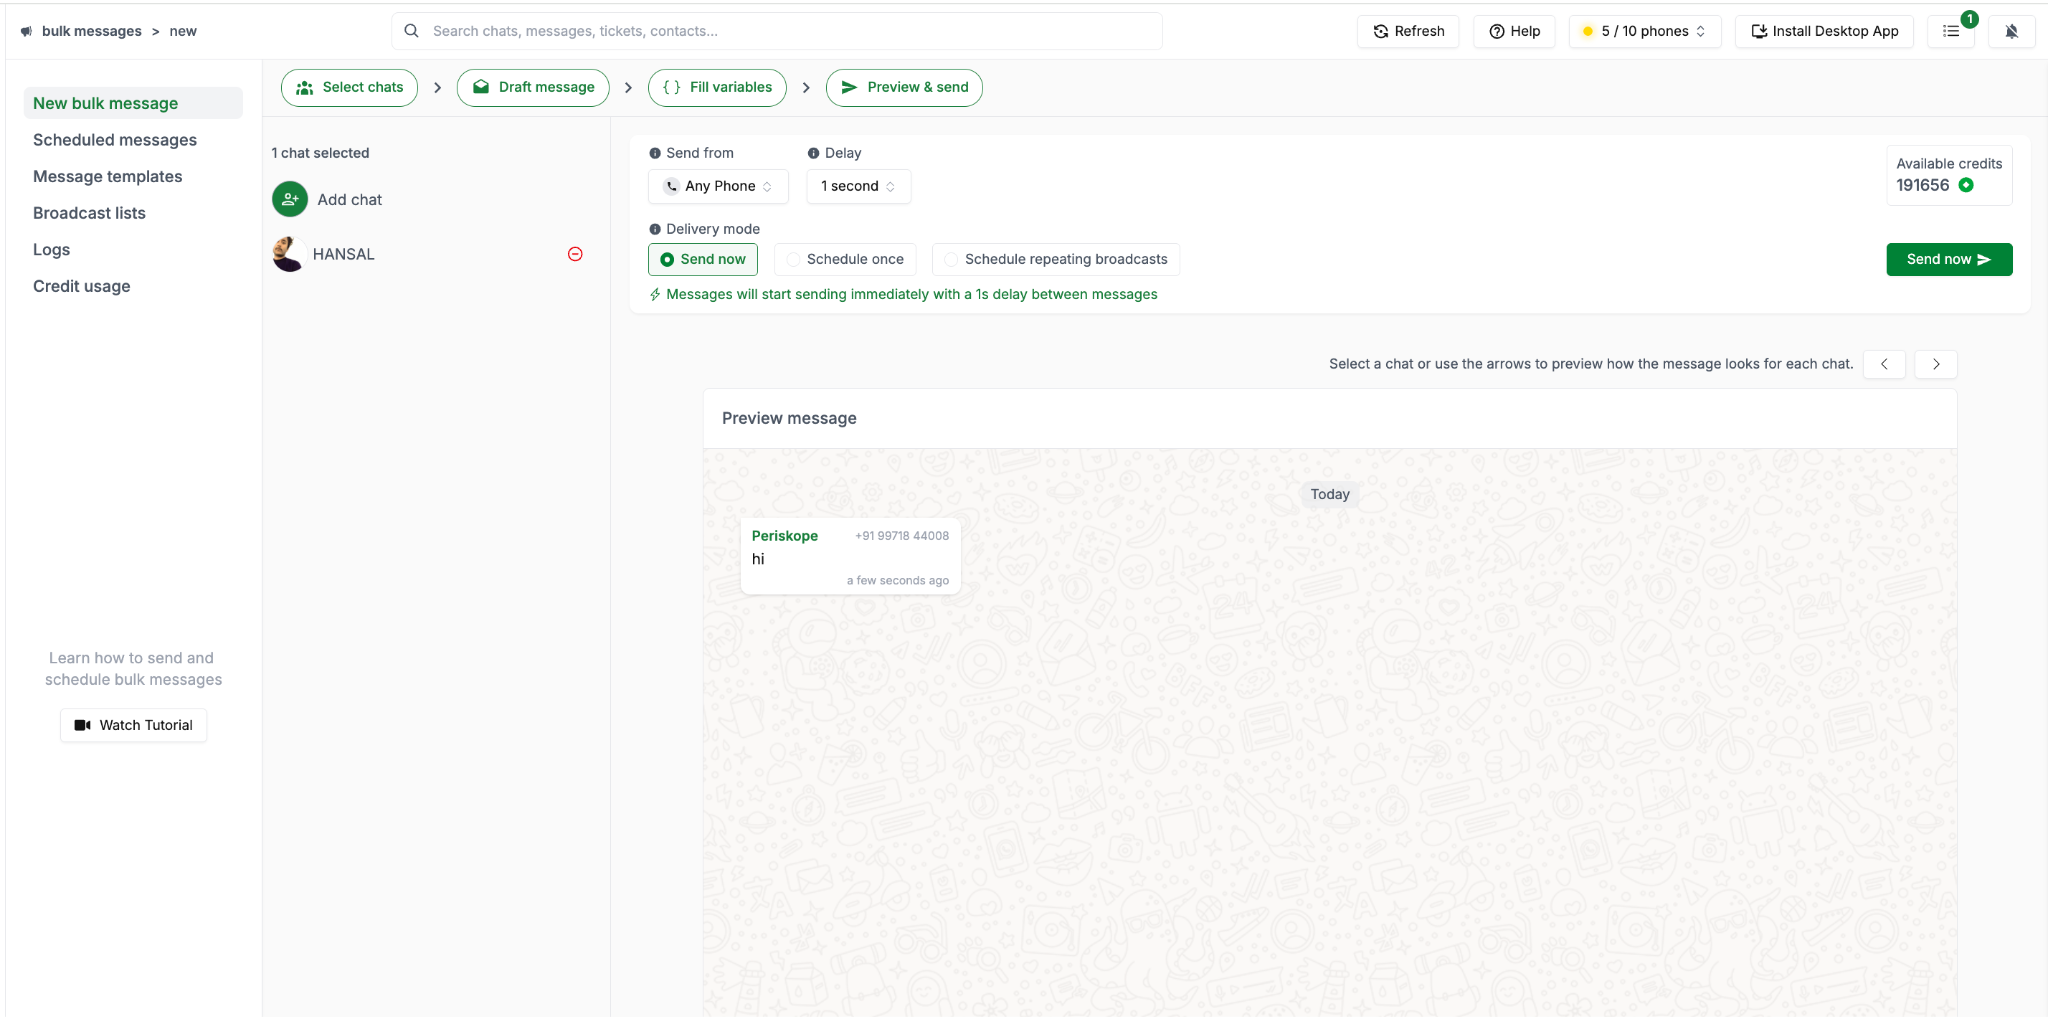Click the Refresh button

click(x=1408, y=31)
